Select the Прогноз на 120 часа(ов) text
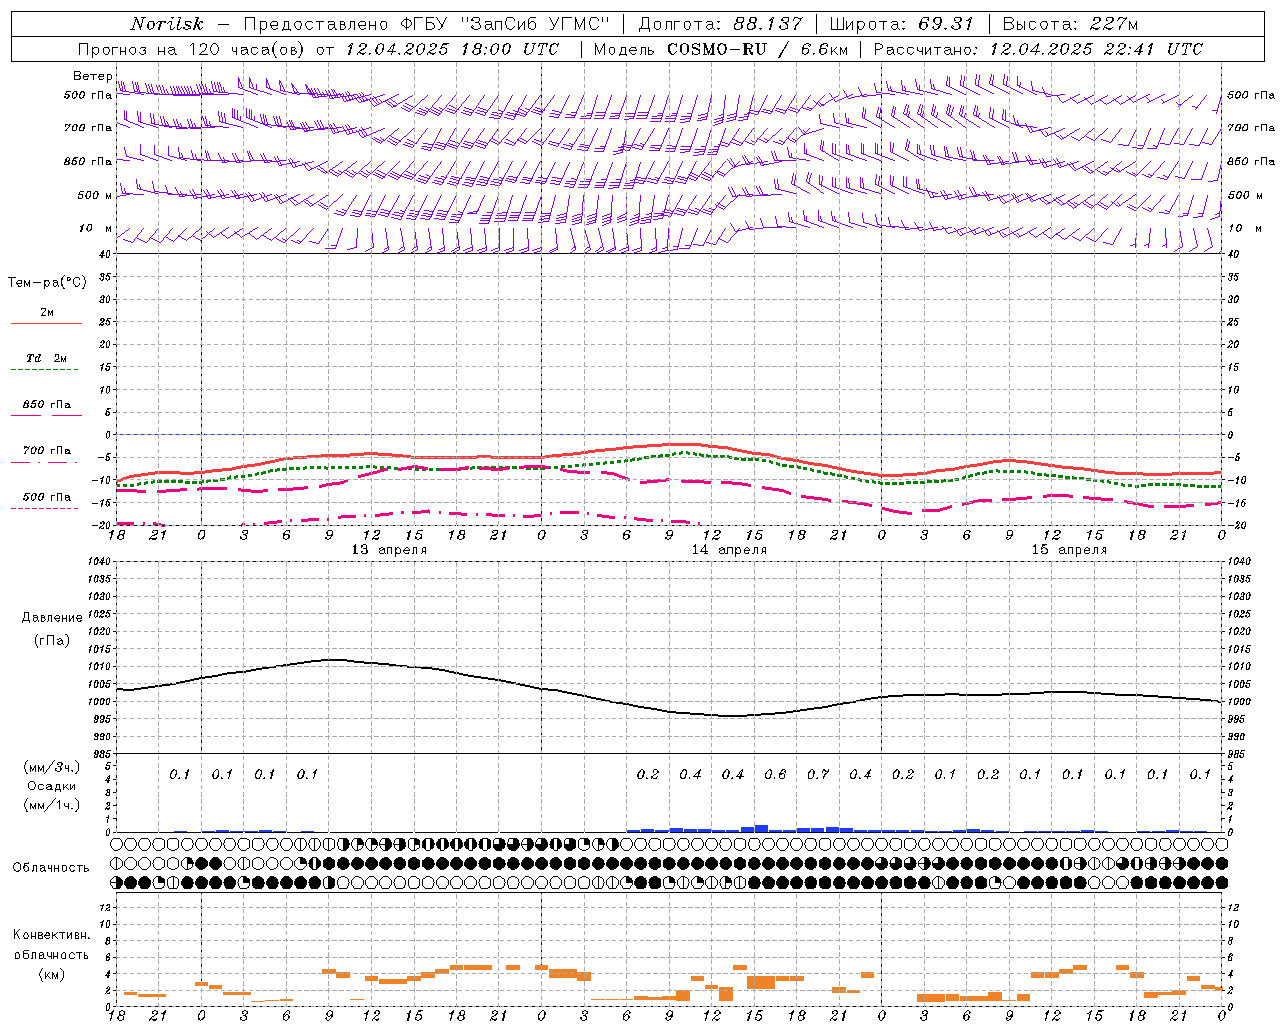Viewport: 1280px width, 1024px height. (x=192, y=49)
